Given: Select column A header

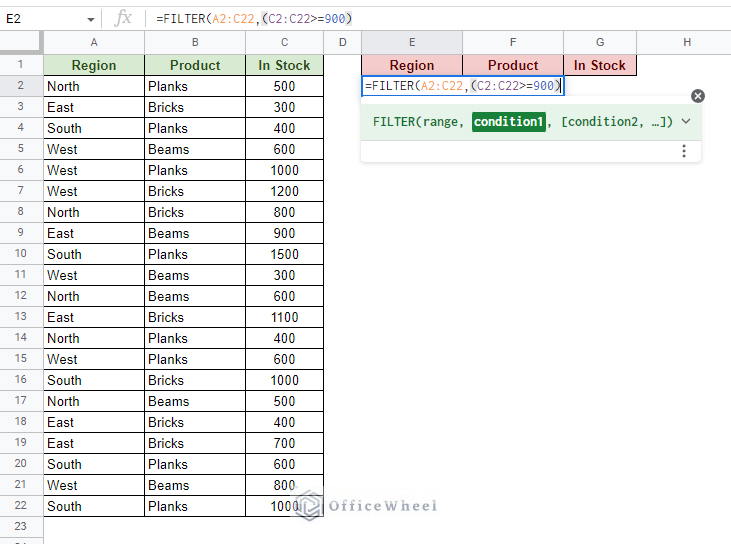Looking at the screenshot, I should [x=94, y=42].
